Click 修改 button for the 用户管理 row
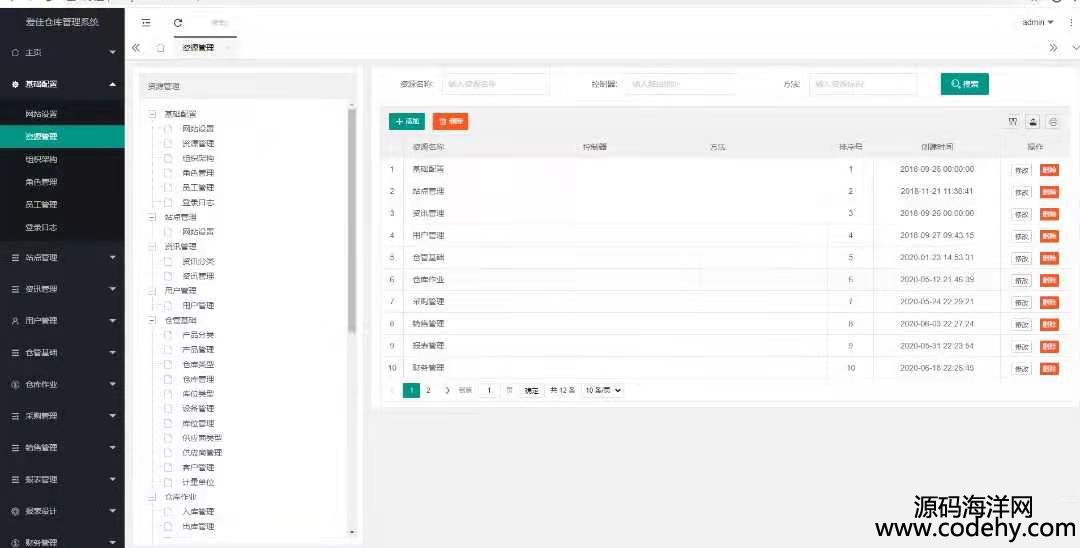The image size is (1080, 548). 1020,236
